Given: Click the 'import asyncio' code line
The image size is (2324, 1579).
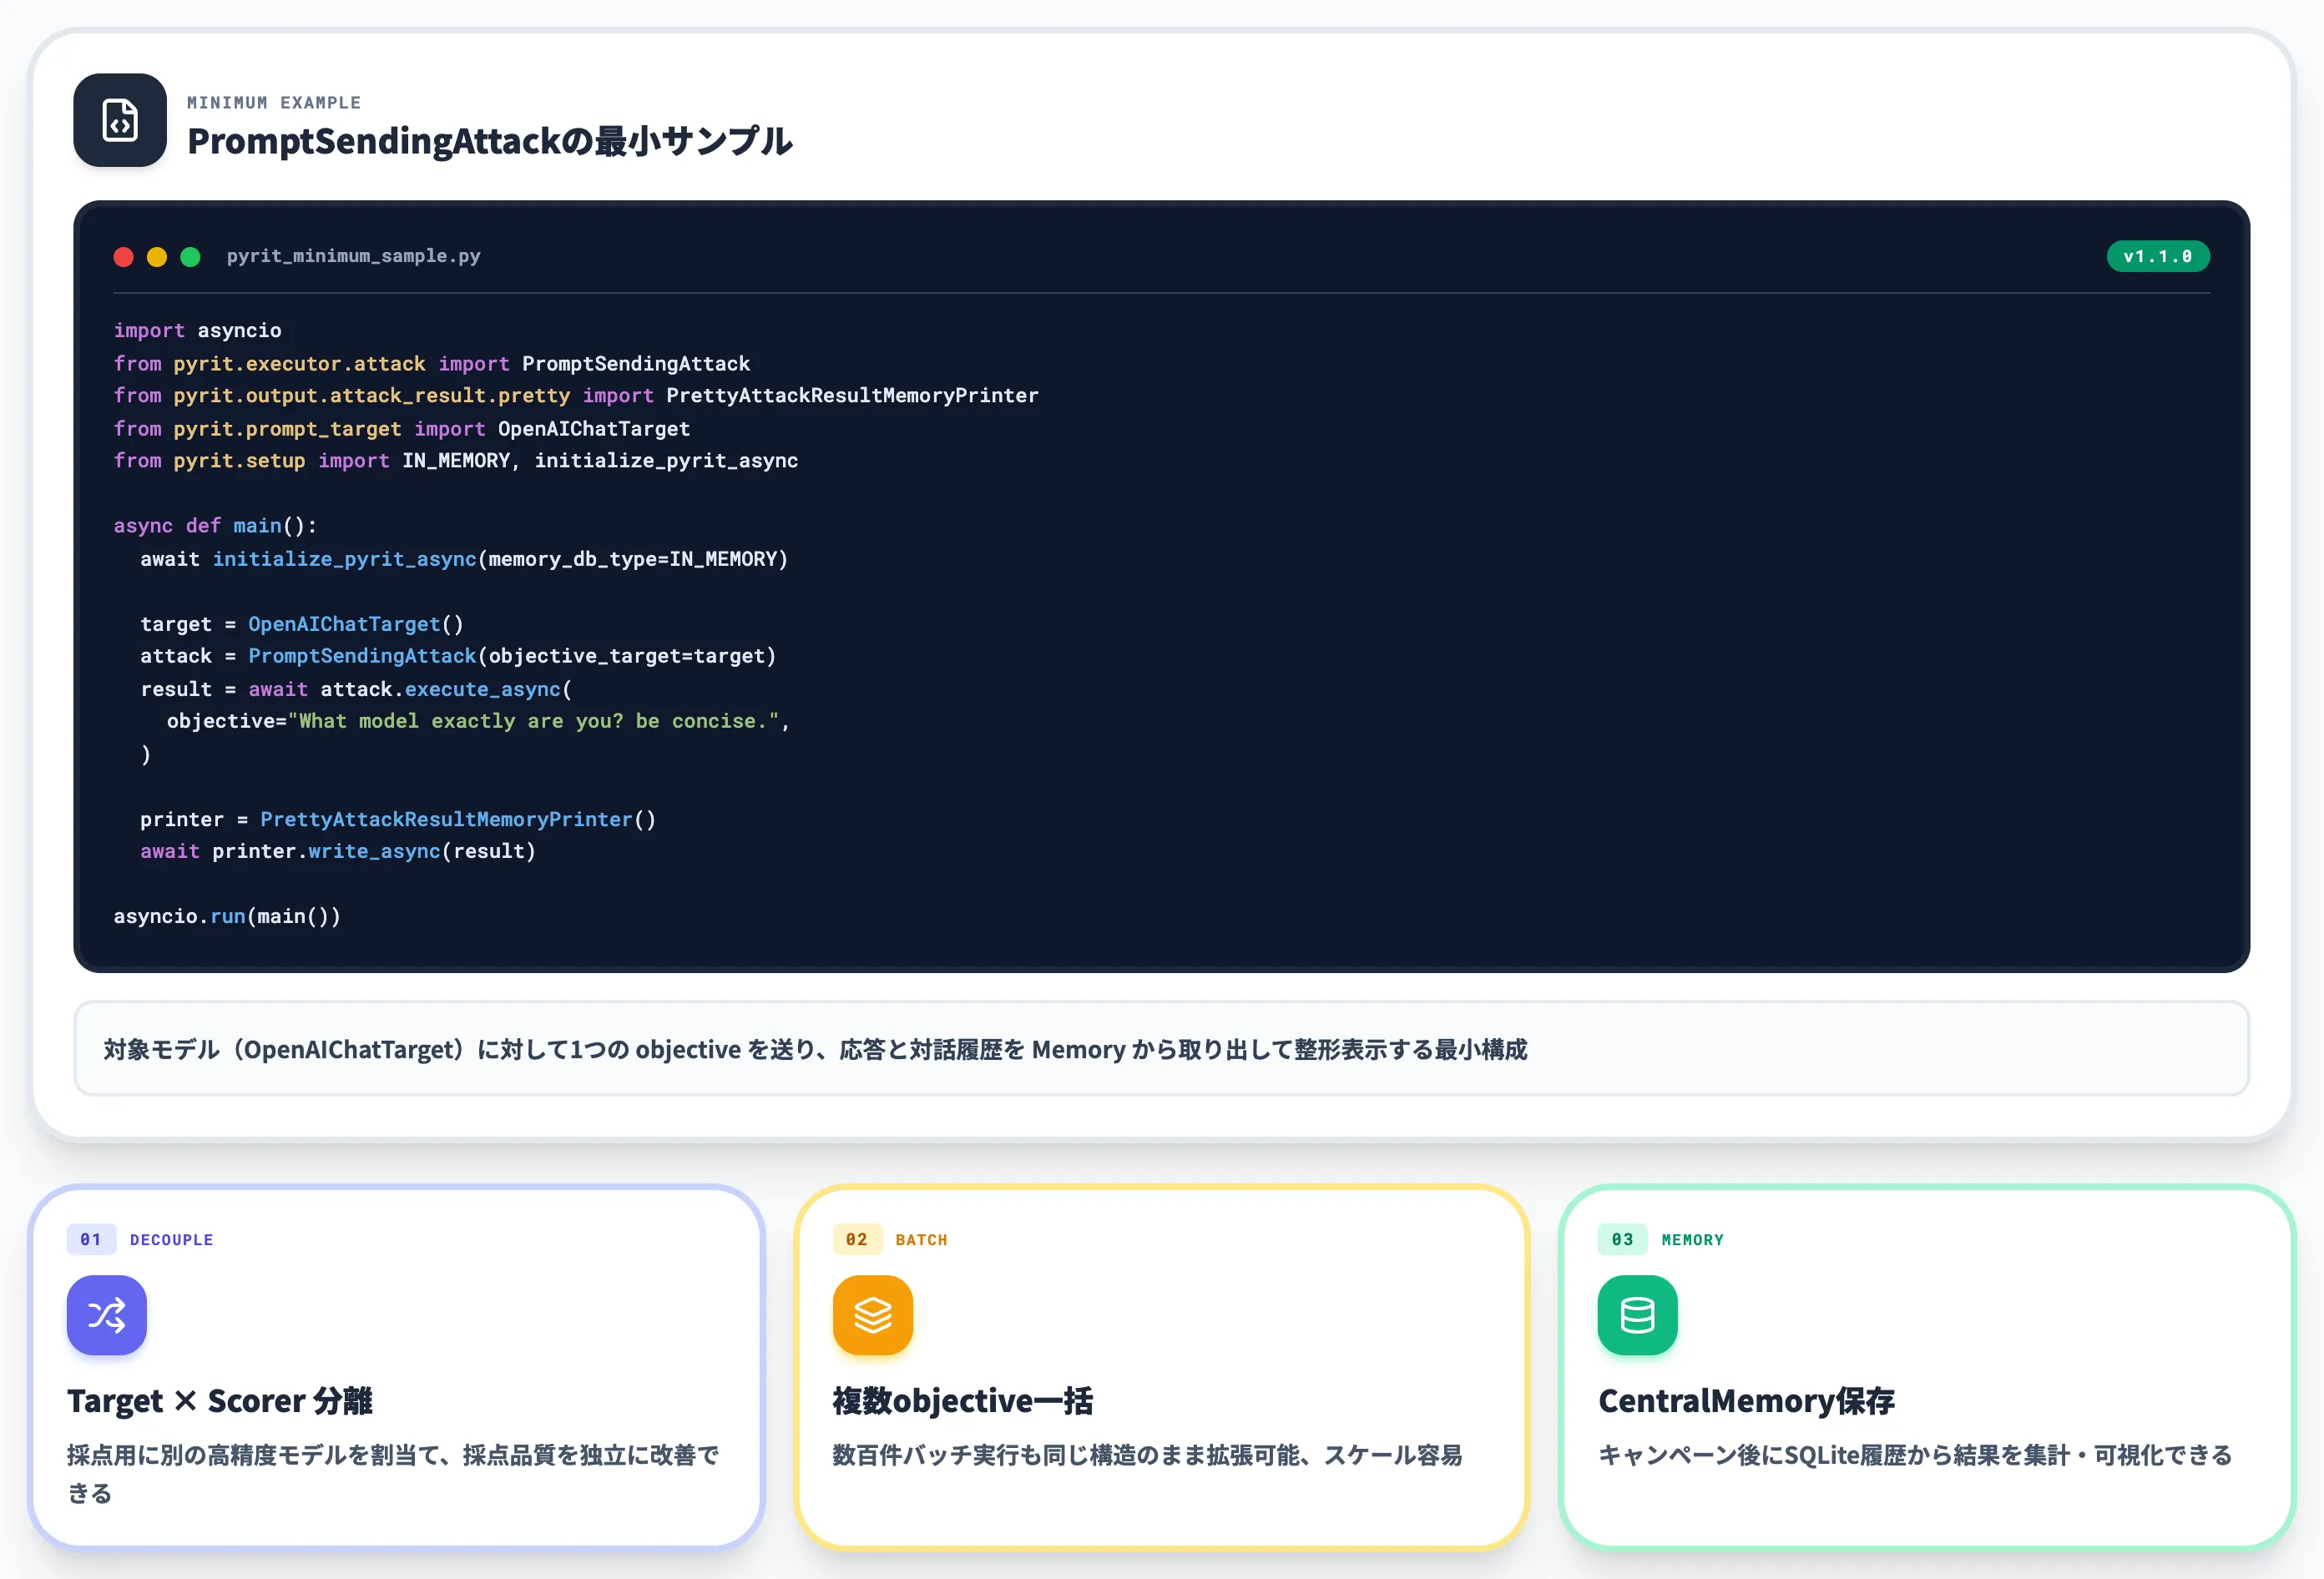Looking at the screenshot, I should click(x=198, y=330).
